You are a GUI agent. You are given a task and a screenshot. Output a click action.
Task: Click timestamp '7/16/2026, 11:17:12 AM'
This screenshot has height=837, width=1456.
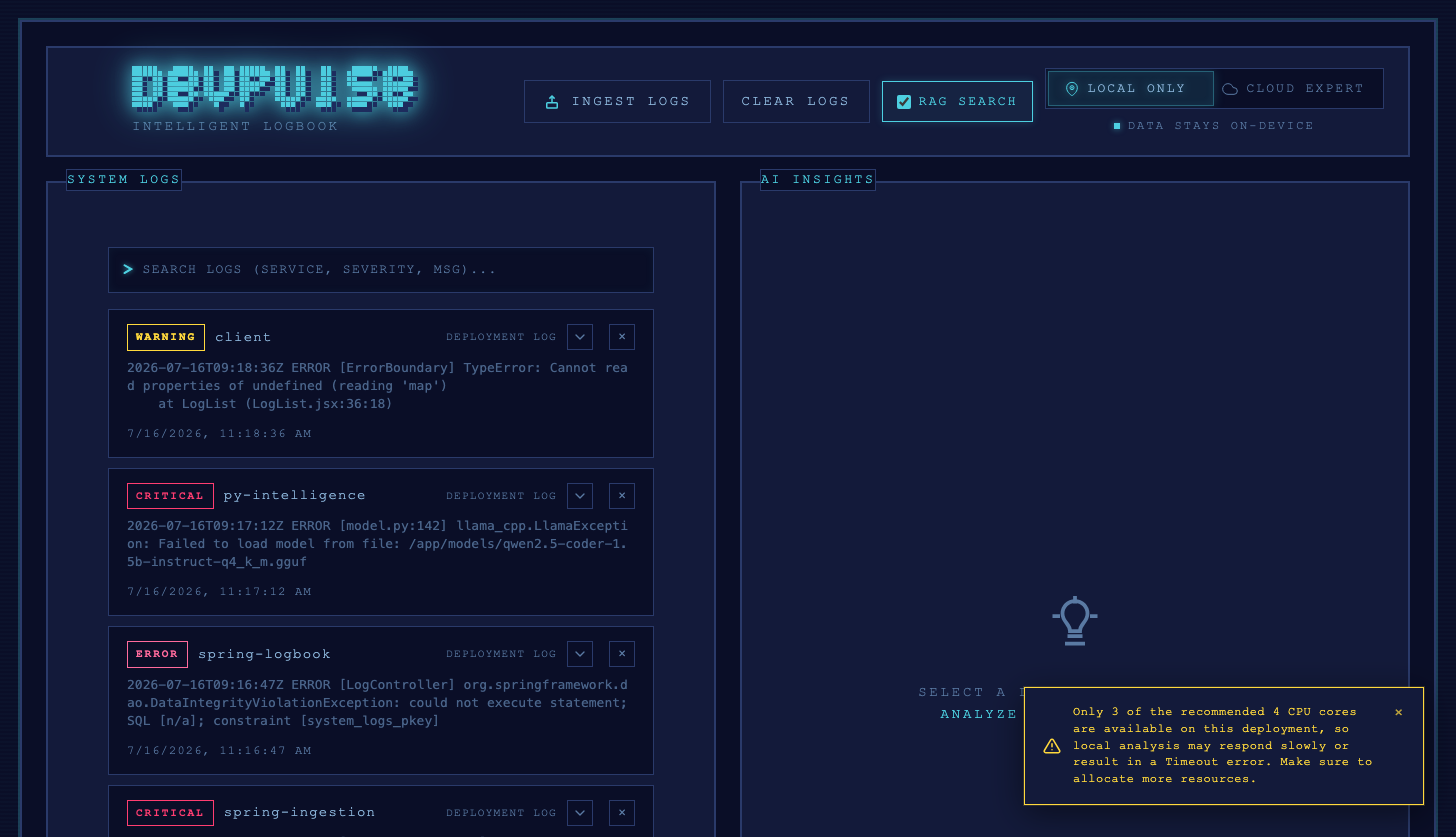pyautogui.click(x=219, y=592)
